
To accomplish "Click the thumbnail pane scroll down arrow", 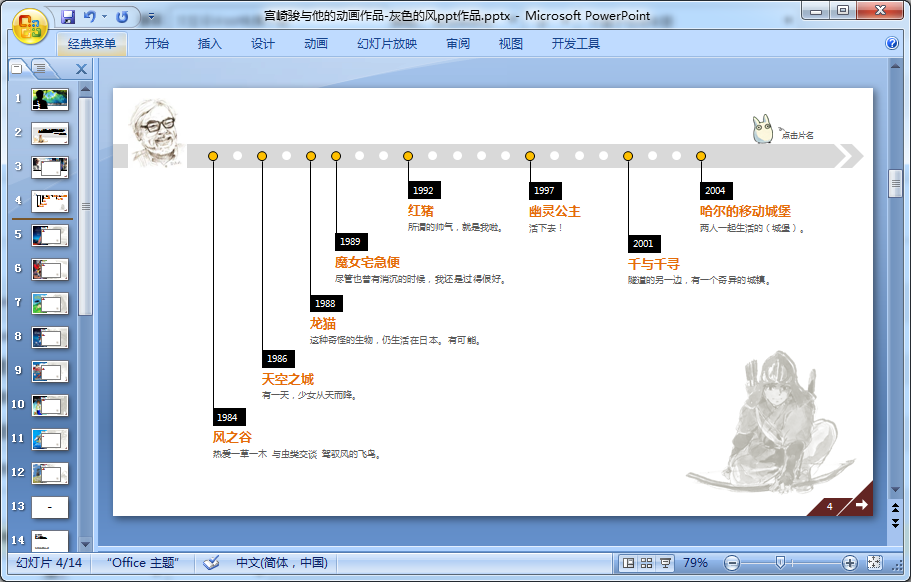I will pos(85,544).
